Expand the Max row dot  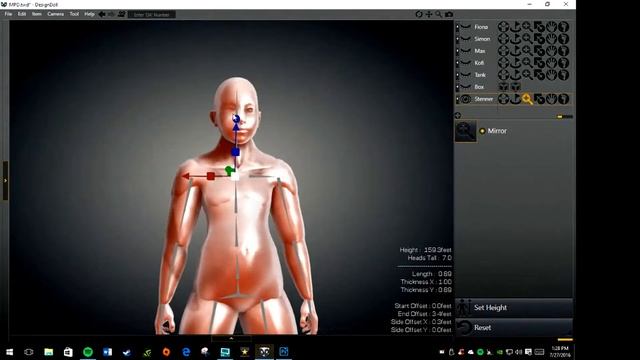point(458,51)
